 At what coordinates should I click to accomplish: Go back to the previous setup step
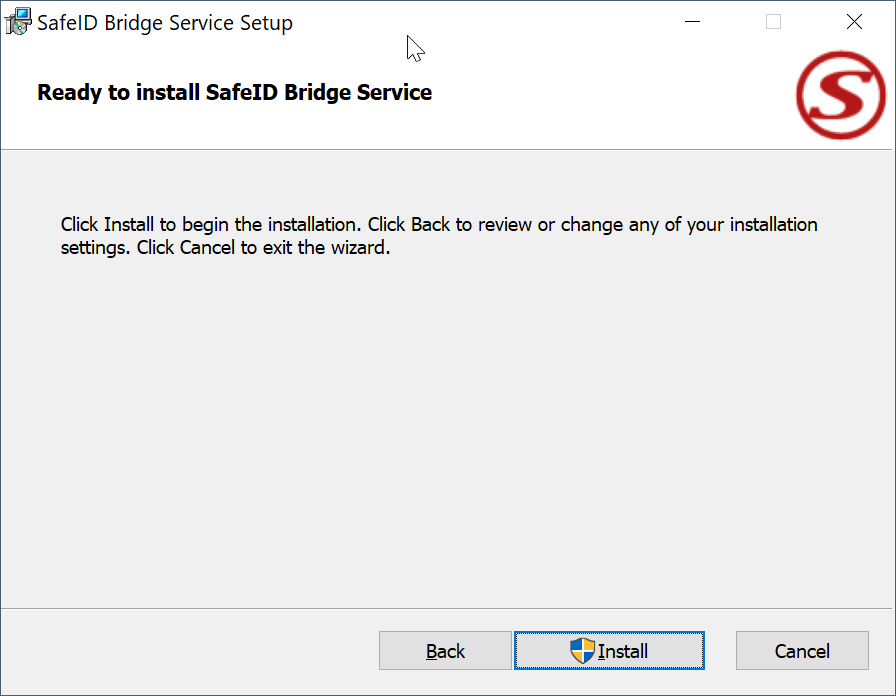click(x=445, y=651)
